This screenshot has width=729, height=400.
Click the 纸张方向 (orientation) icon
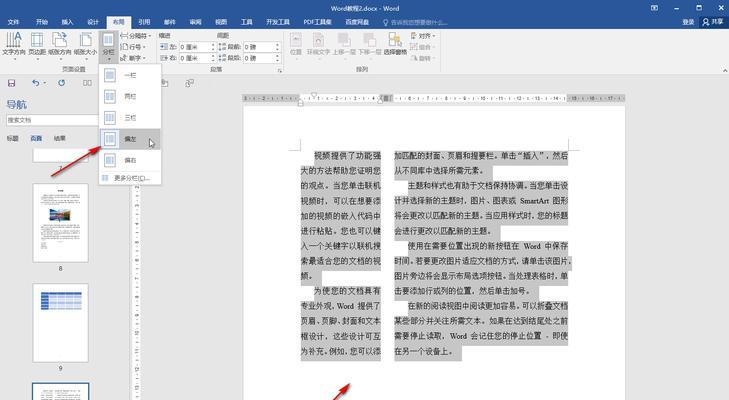[x=63, y=42]
